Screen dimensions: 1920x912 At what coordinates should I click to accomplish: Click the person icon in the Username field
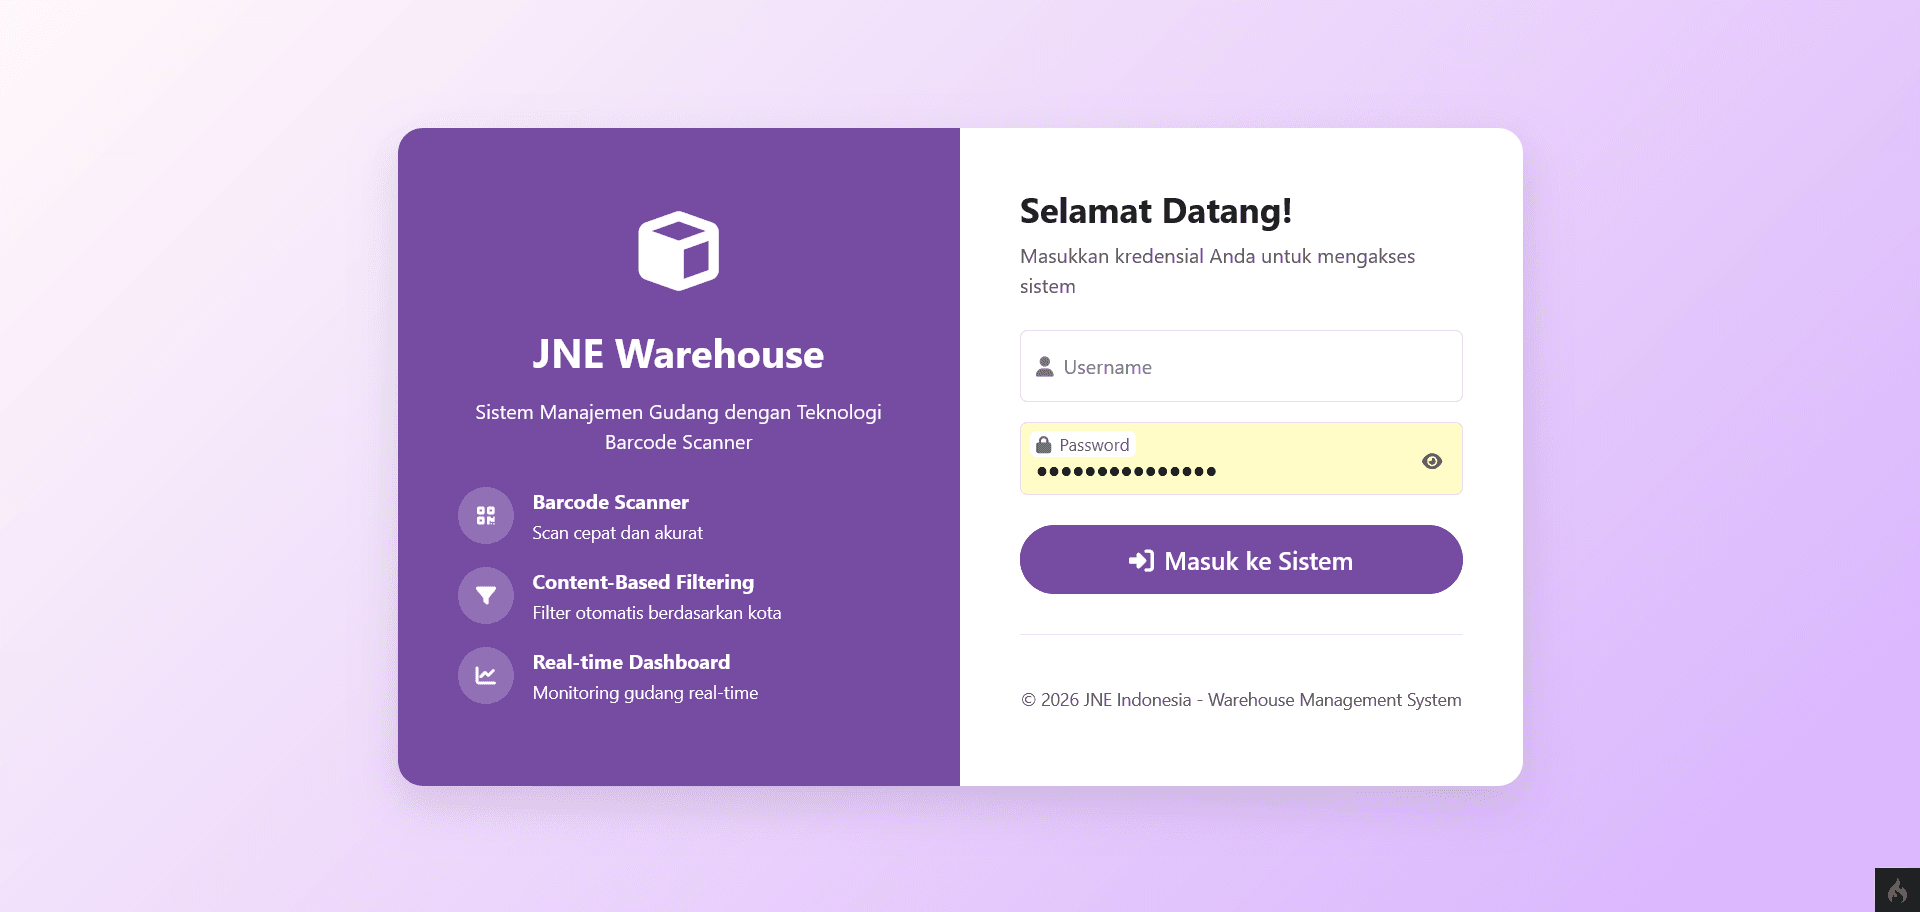point(1045,366)
